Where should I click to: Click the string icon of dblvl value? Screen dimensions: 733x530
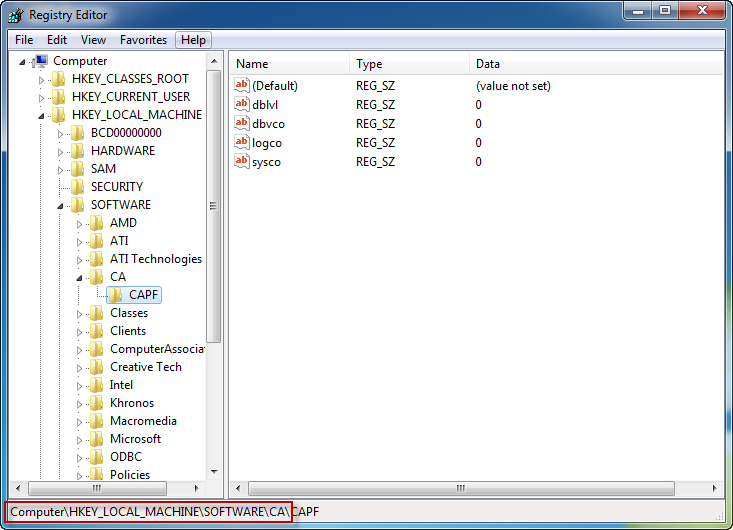coord(242,104)
